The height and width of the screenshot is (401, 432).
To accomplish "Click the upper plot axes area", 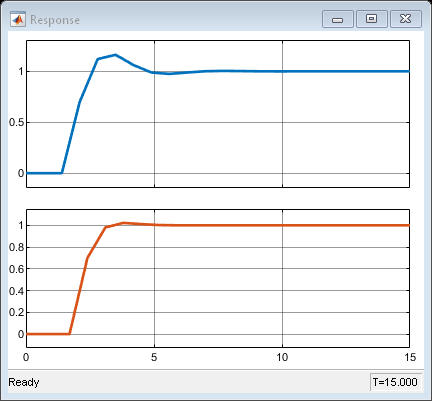I will pos(218,114).
